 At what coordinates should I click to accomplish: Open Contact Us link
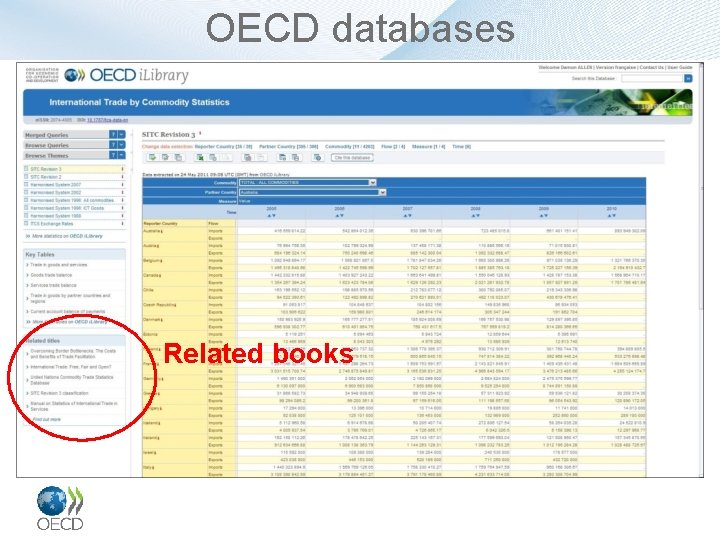coord(652,68)
